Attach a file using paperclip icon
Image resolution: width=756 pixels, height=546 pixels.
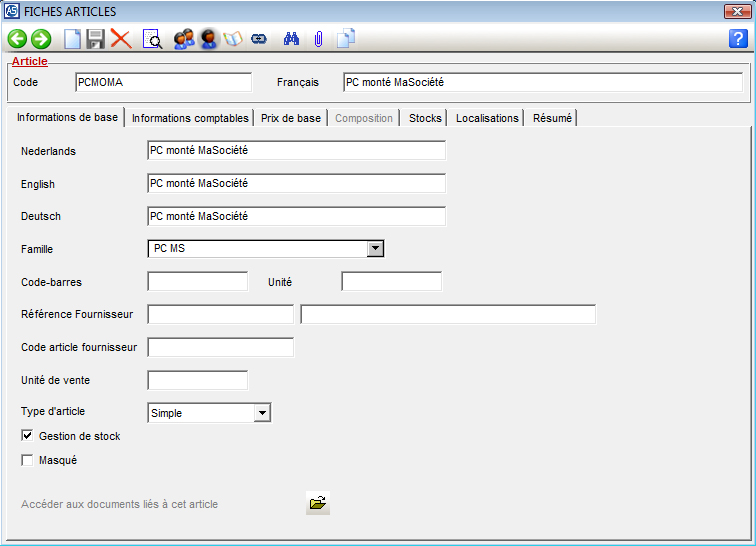pyautogui.click(x=318, y=39)
